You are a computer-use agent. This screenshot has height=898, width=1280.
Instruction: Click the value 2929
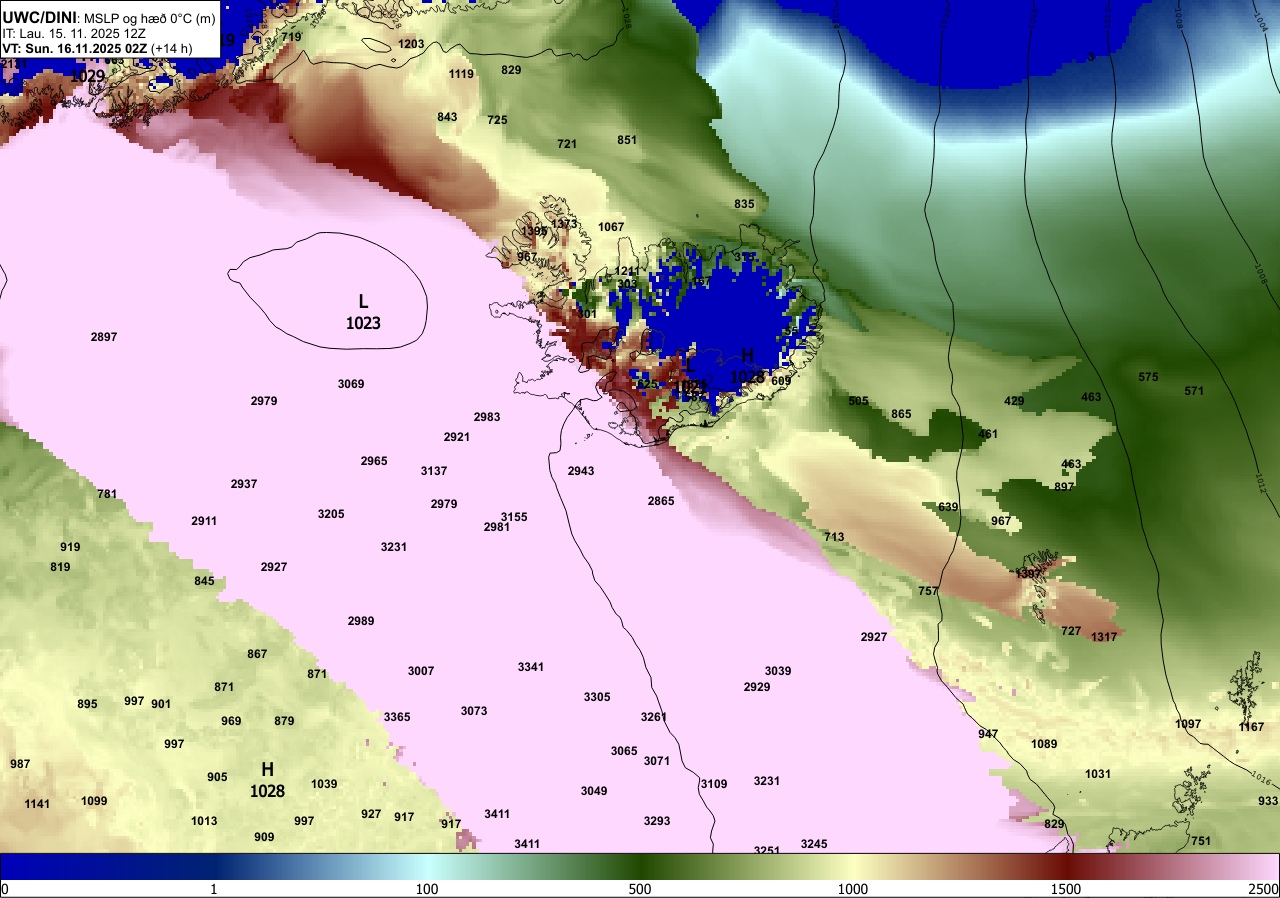point(757,687)
